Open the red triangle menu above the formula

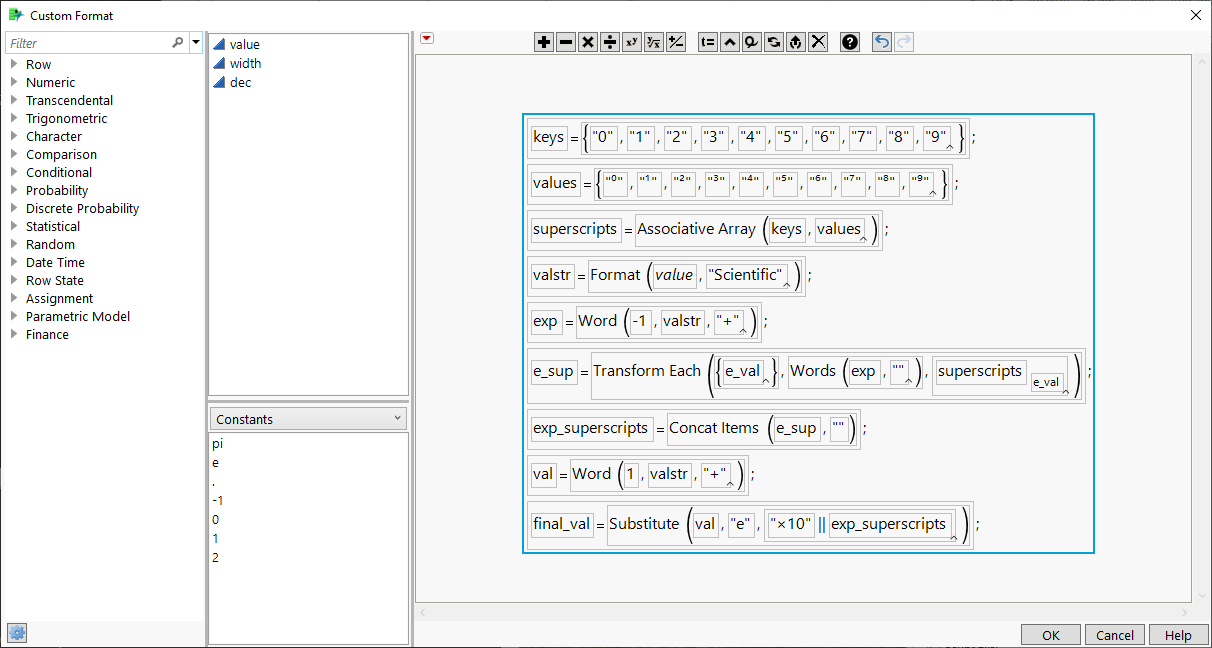pos(426,37)
